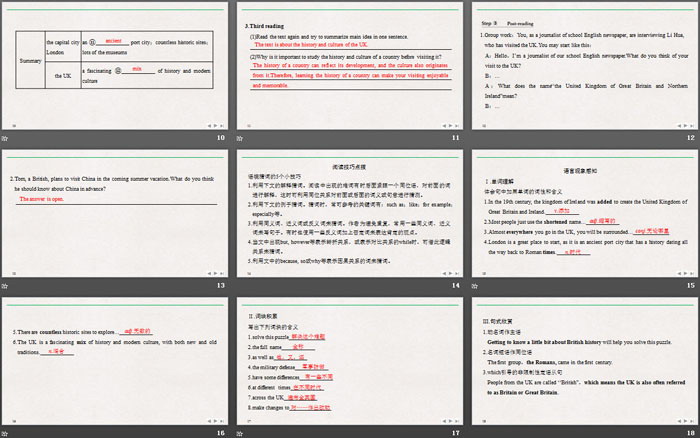Image resolution: width=700 pixels, height=438 pixels.
Task: Click slide number label 11
Action: point(455,138)
